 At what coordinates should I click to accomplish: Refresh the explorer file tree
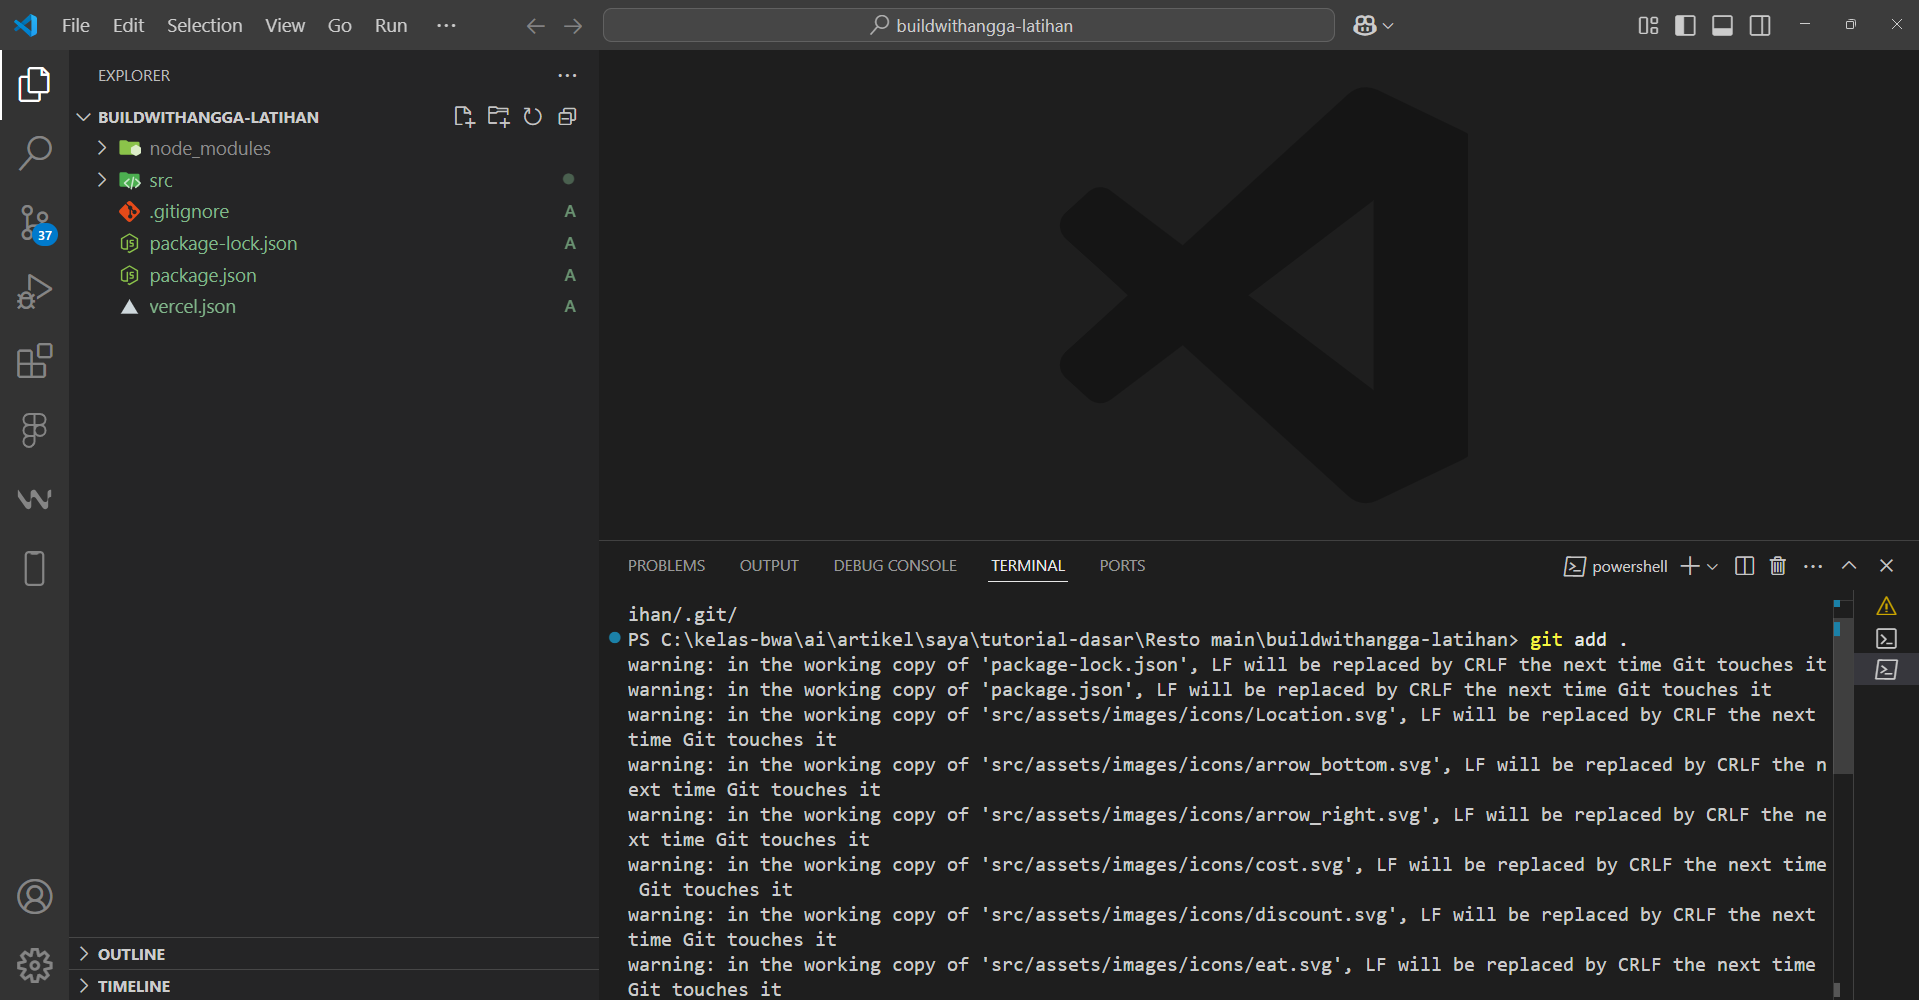click(533, 117)
